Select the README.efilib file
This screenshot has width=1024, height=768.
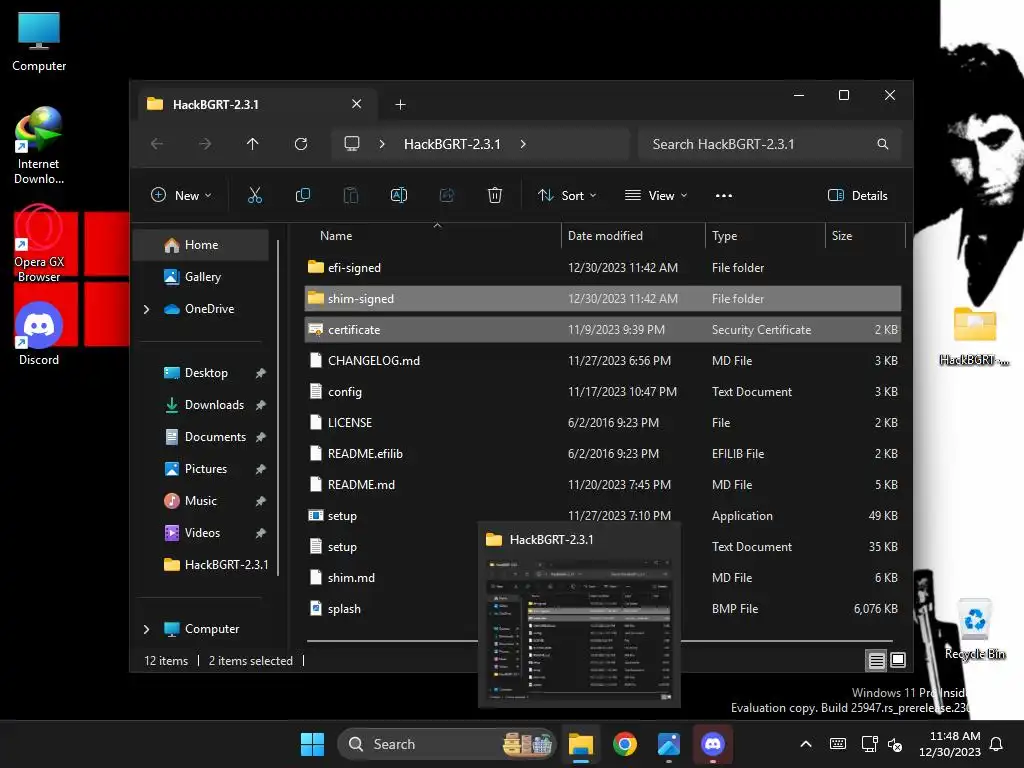point(603,454)
